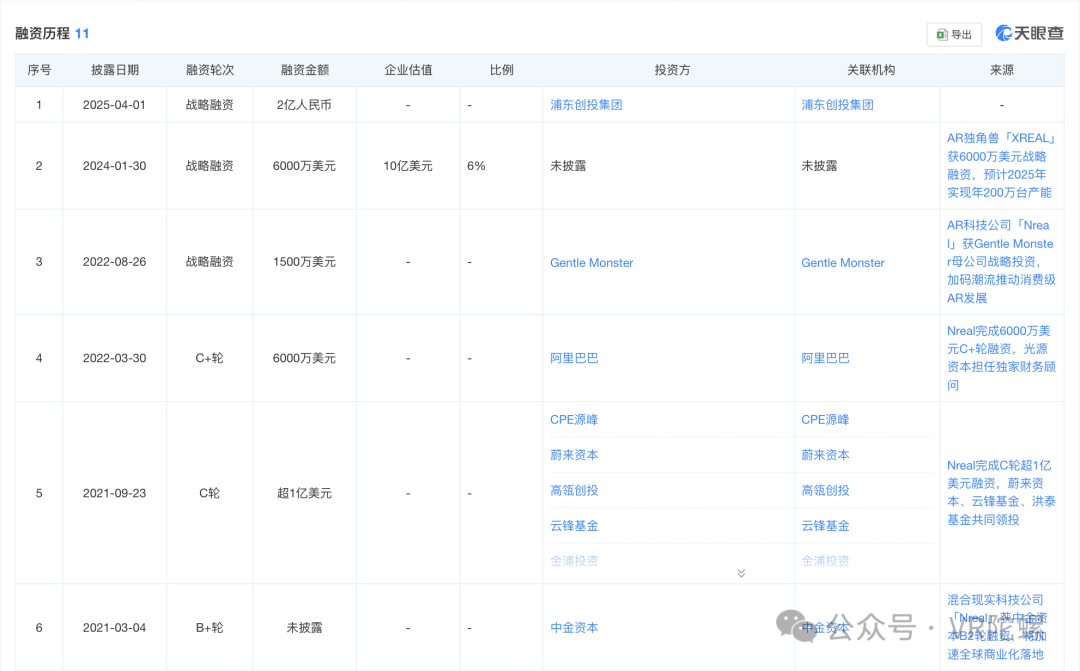The width and height of the screenshot is (1080, 671).
Task: Click the Excel icon on export button
Action: (942, 34)
